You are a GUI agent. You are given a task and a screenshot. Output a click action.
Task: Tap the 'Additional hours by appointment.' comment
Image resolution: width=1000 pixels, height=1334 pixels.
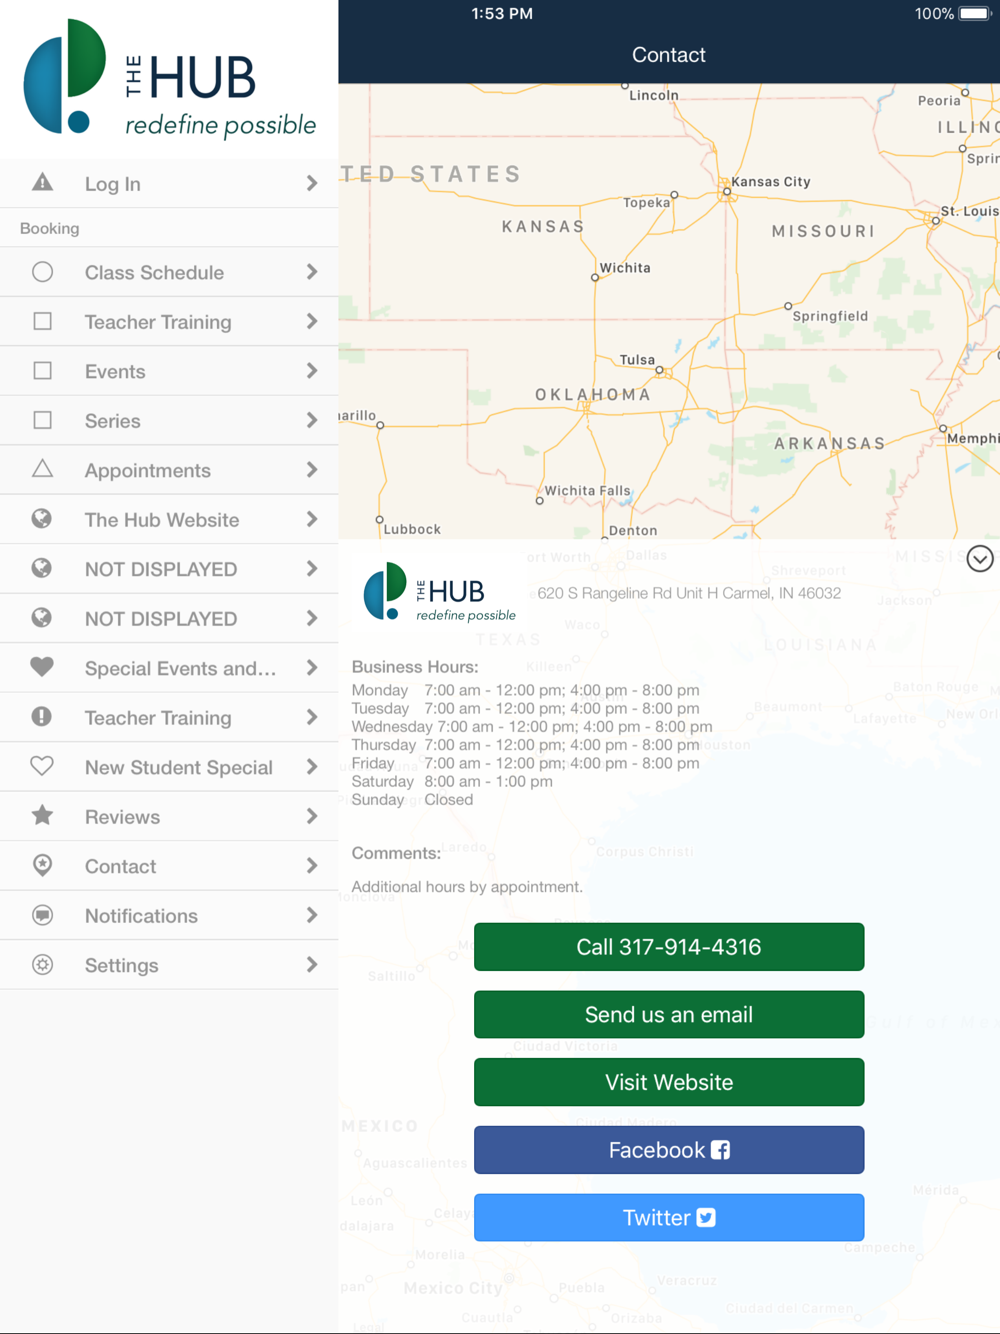tap(467, 887)
